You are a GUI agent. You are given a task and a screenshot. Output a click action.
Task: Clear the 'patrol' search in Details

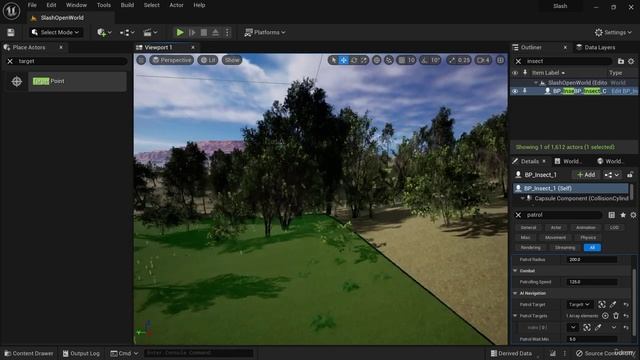click(518, 215)
